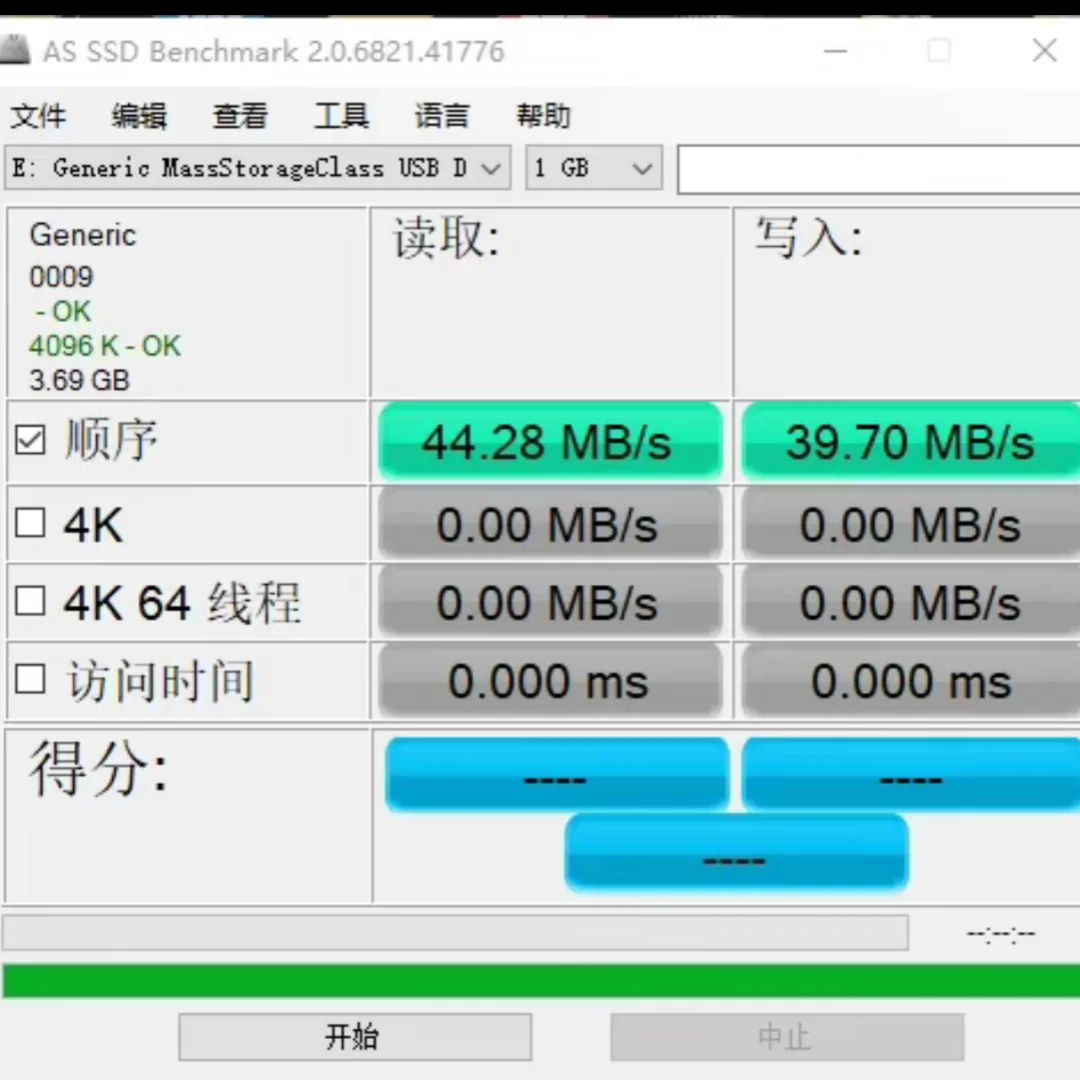
Task: Click the 读取 column header
Action: coord(446,238)
